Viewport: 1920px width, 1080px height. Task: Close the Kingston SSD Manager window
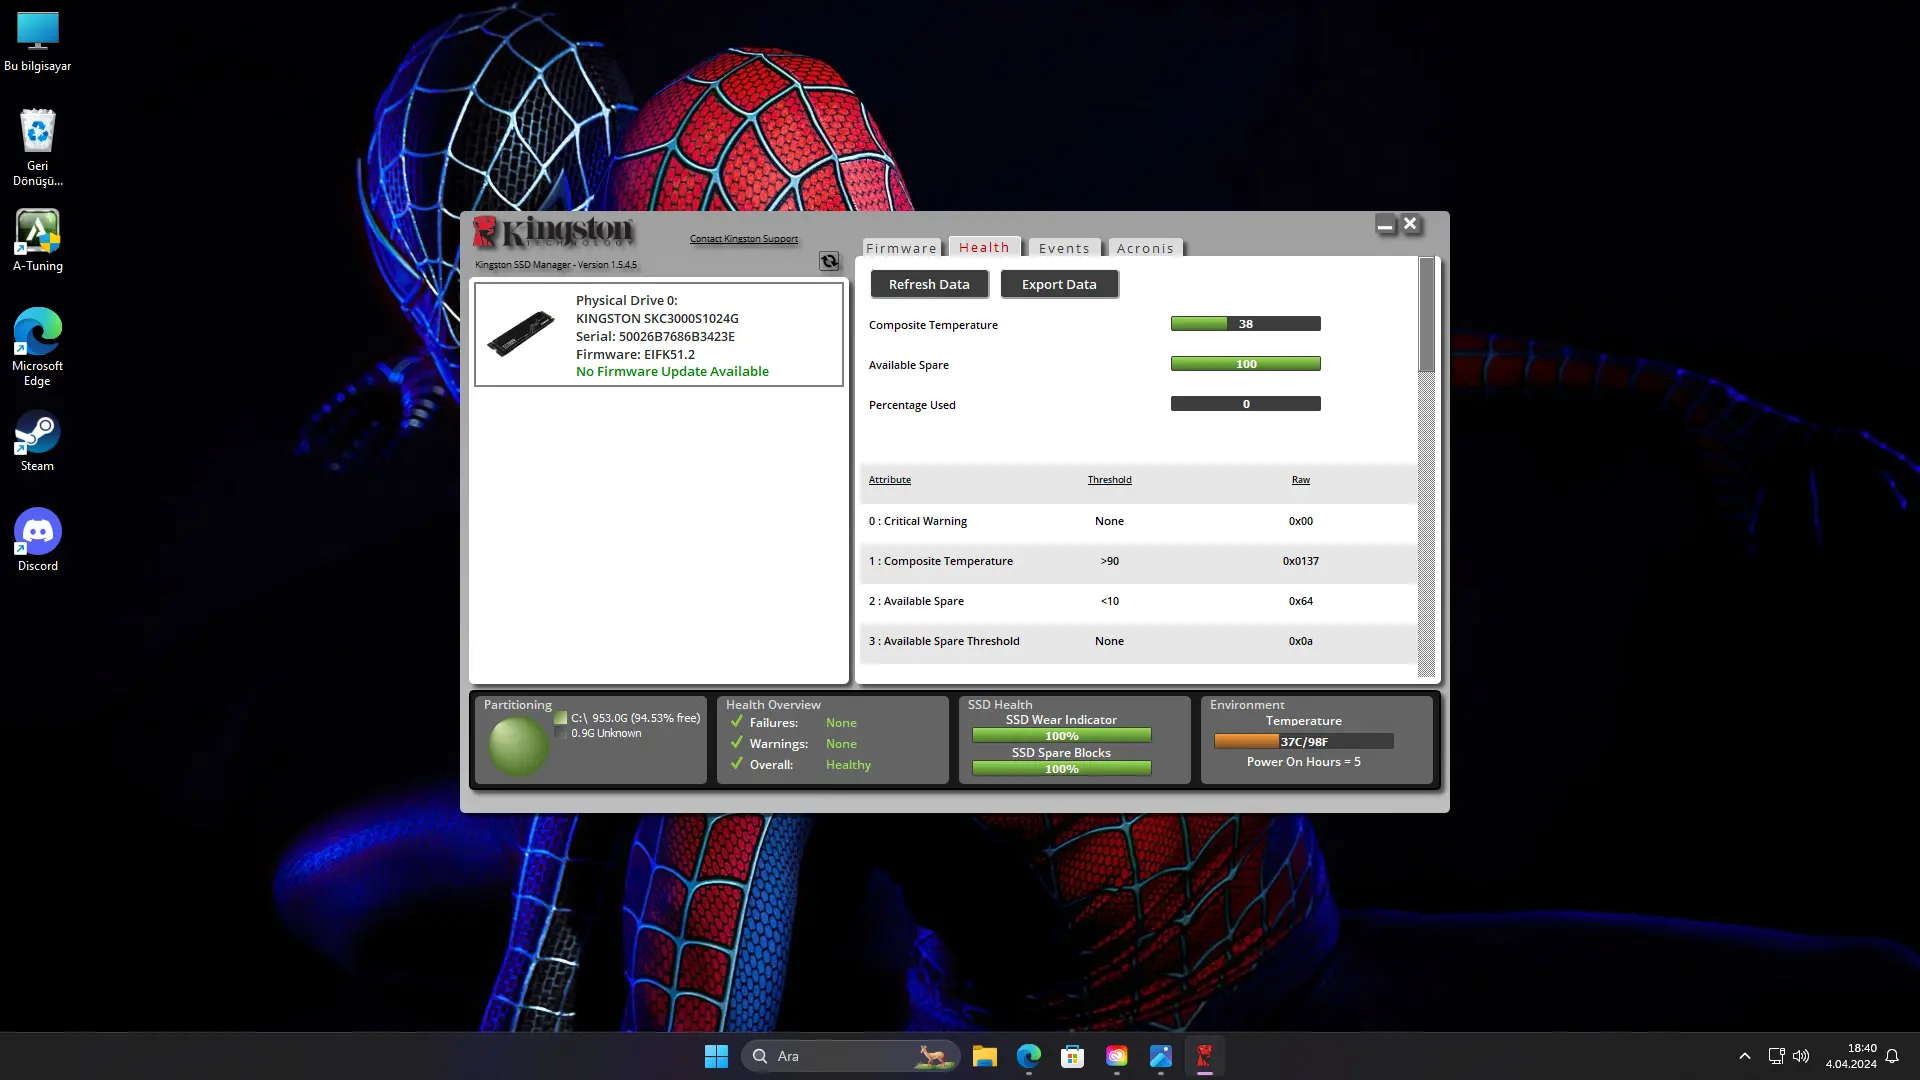[x=1410, y=224]
